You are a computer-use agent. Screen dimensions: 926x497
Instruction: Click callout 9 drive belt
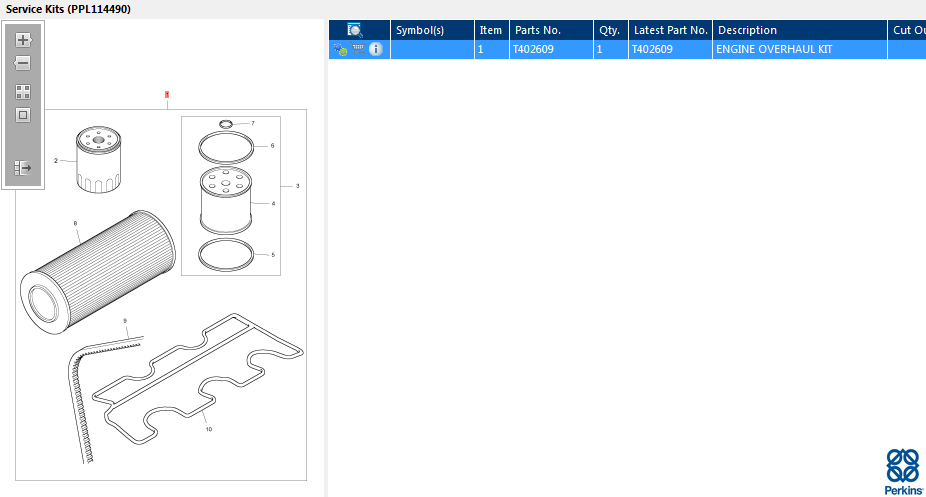tap(125, 321)
